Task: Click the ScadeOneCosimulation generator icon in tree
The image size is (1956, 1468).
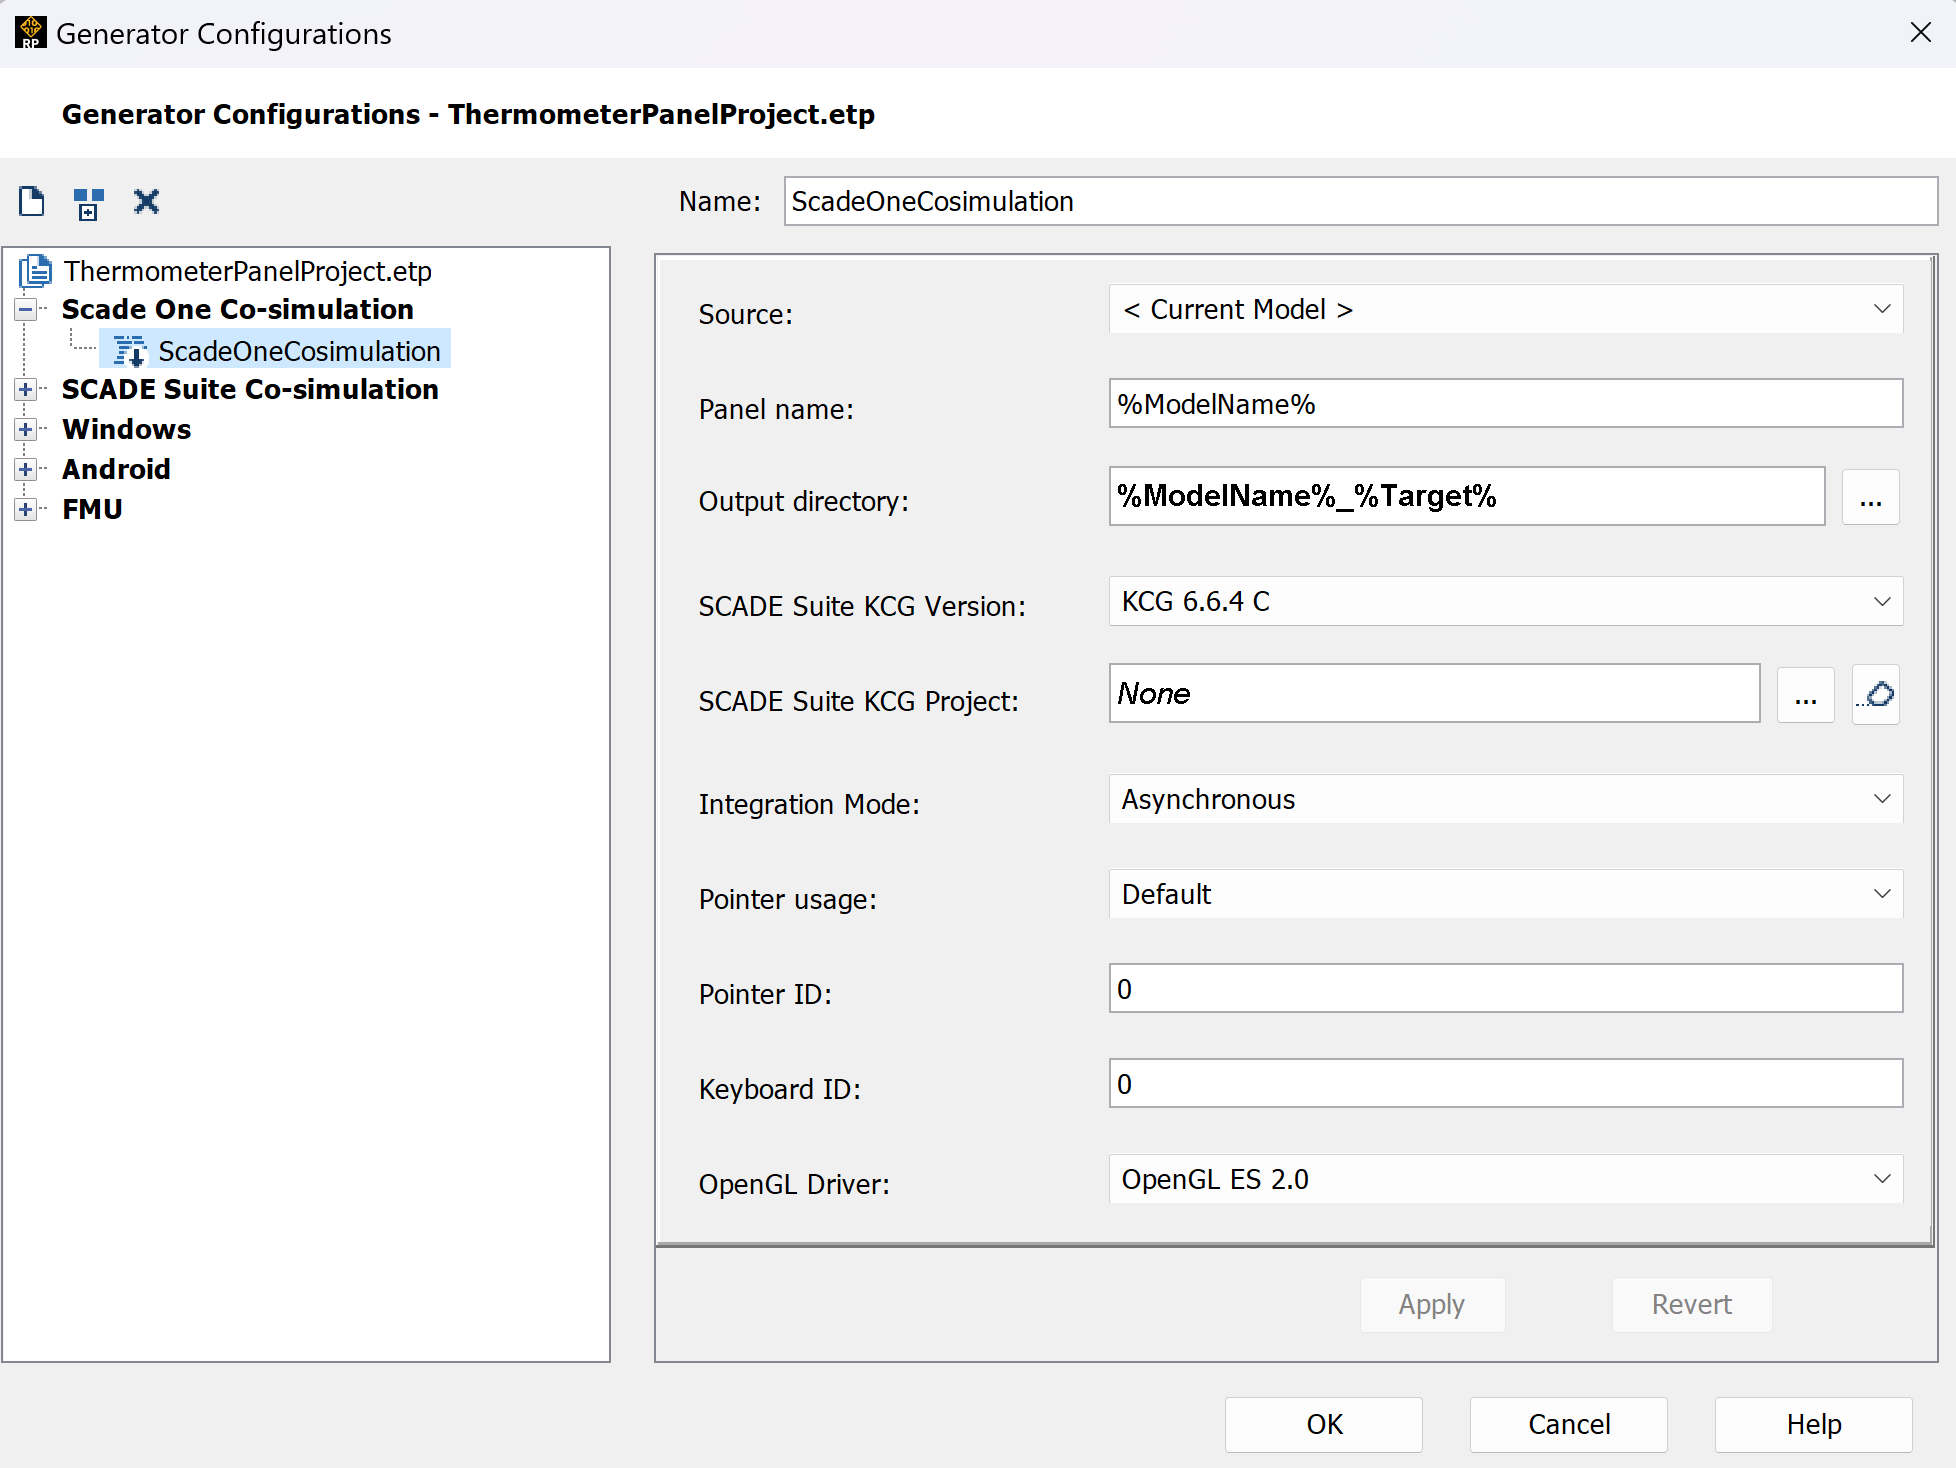Action: (130, 351)
